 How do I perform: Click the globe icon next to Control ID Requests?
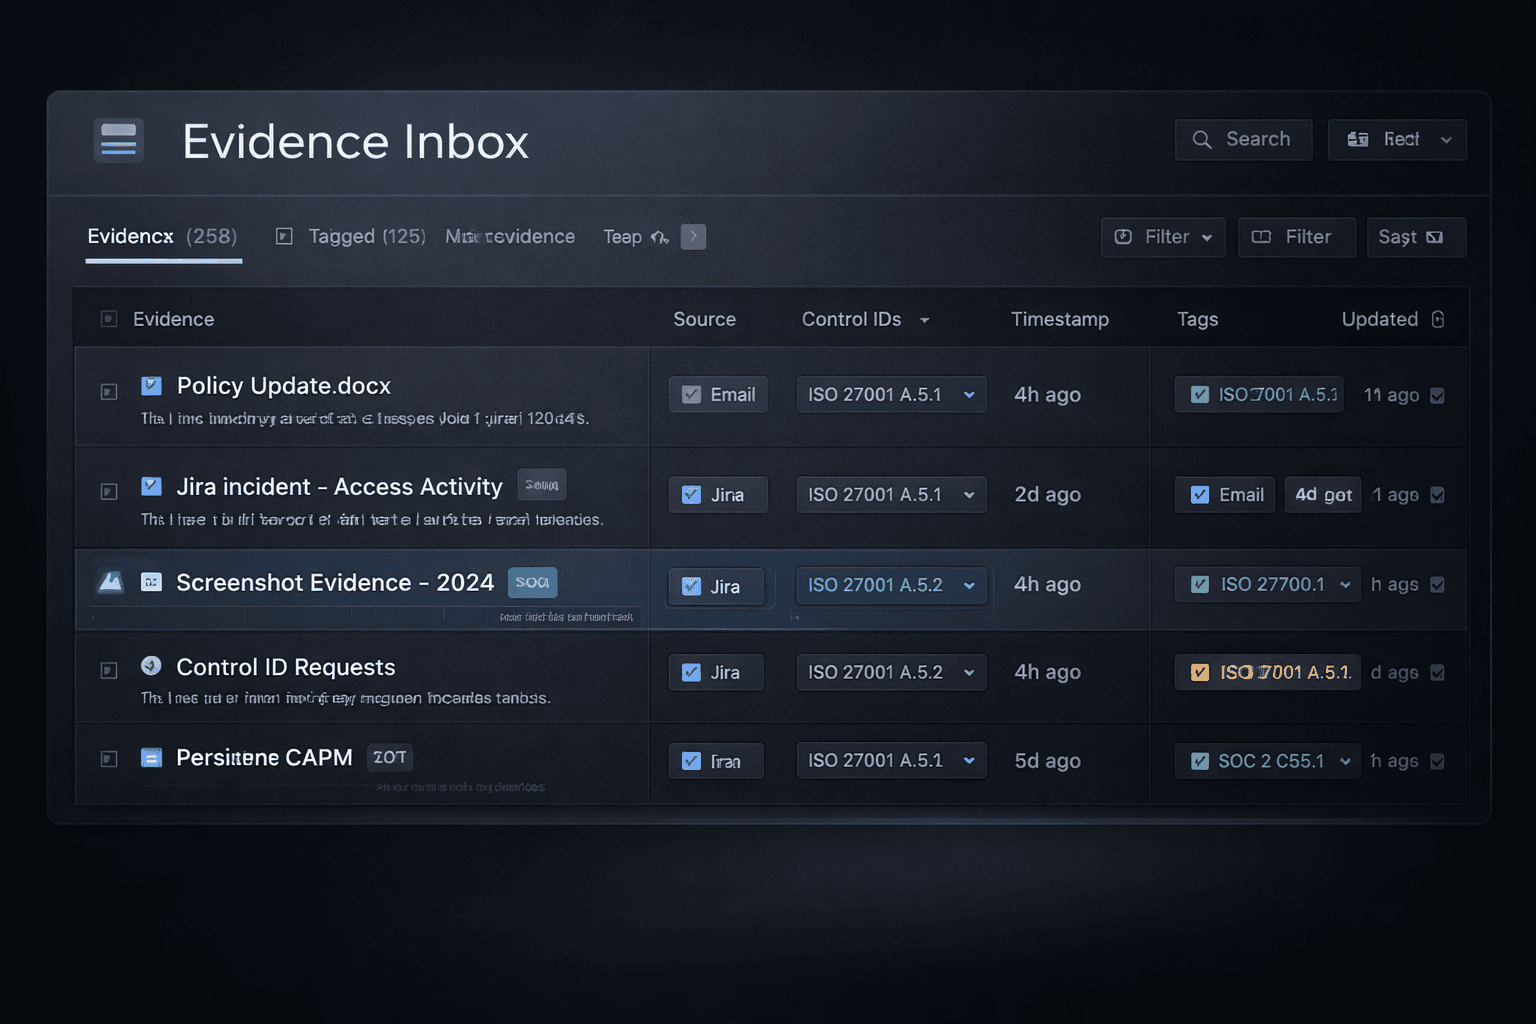click(151, 667)
